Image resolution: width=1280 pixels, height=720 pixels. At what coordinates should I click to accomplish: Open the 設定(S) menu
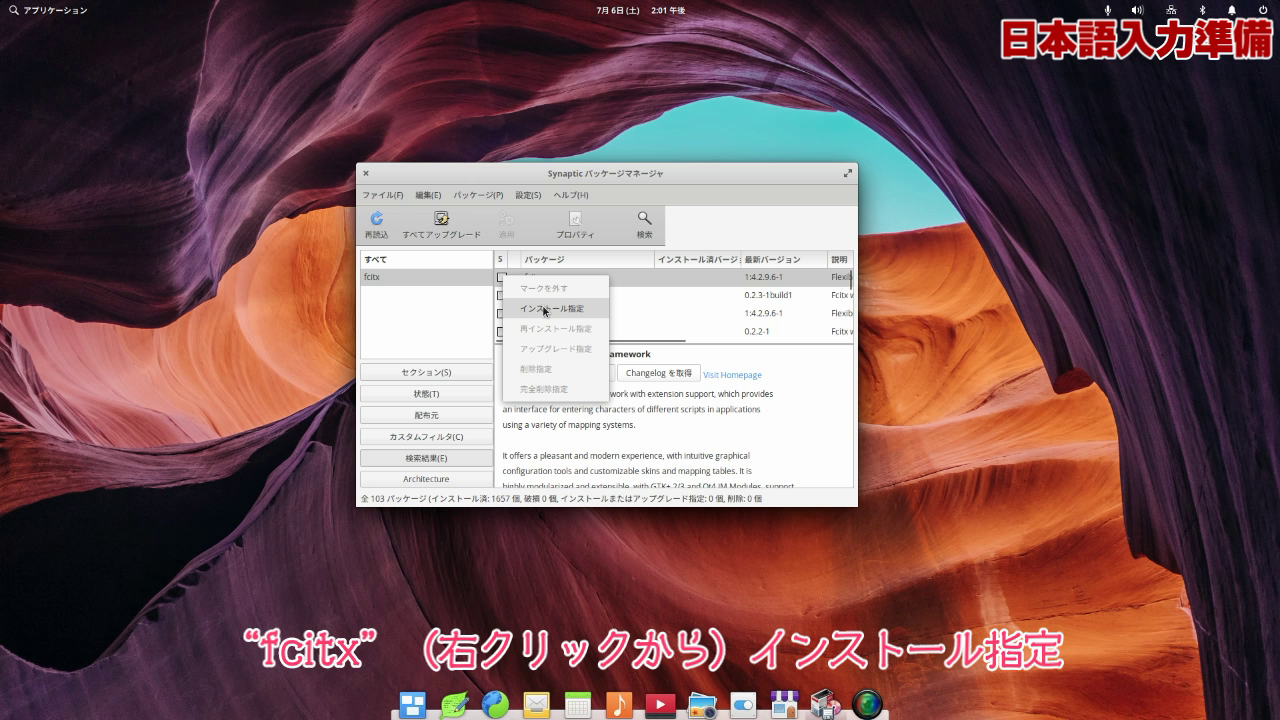528,195
